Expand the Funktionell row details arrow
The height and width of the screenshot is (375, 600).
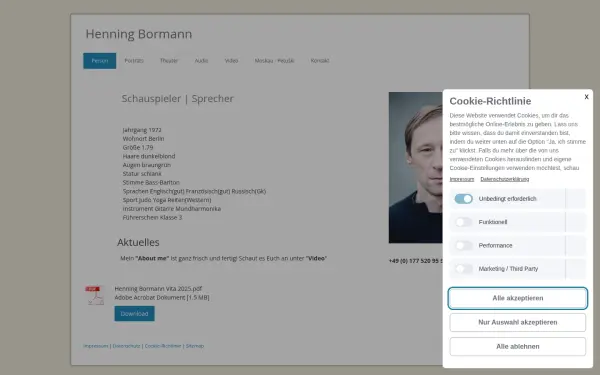pyautogui.click(x=576, y=222)
